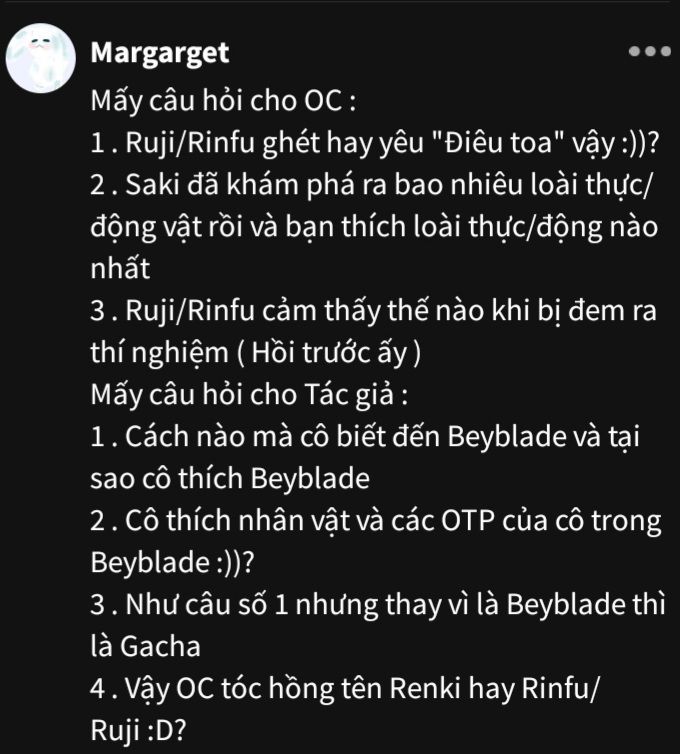680x754 pixels.
Task: Open the three-dot options menu on the comment
Action: point(650,51)
